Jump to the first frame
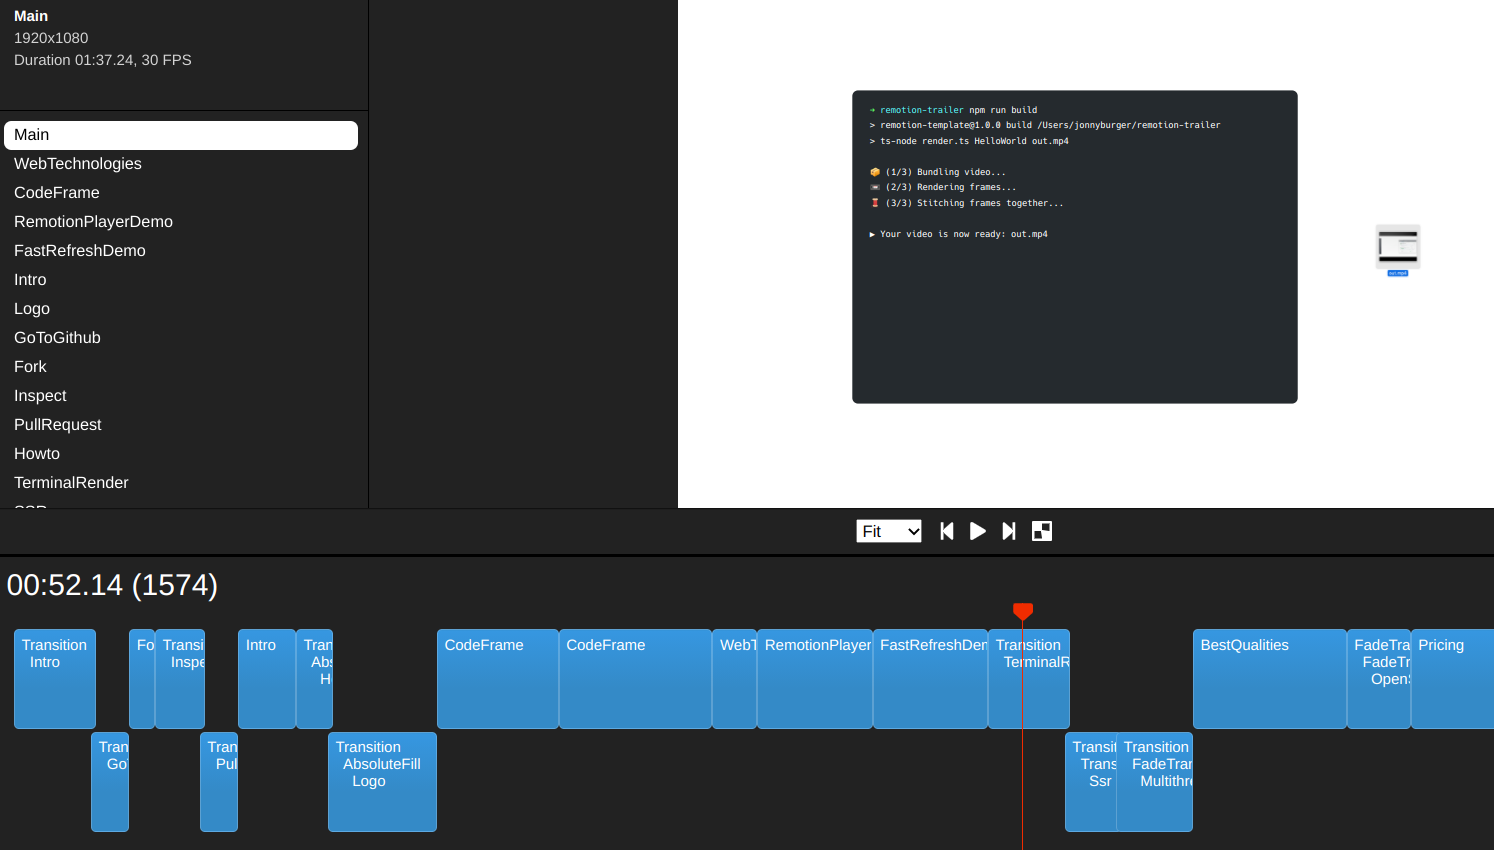The image size is (1494, 850). [946, 531]
